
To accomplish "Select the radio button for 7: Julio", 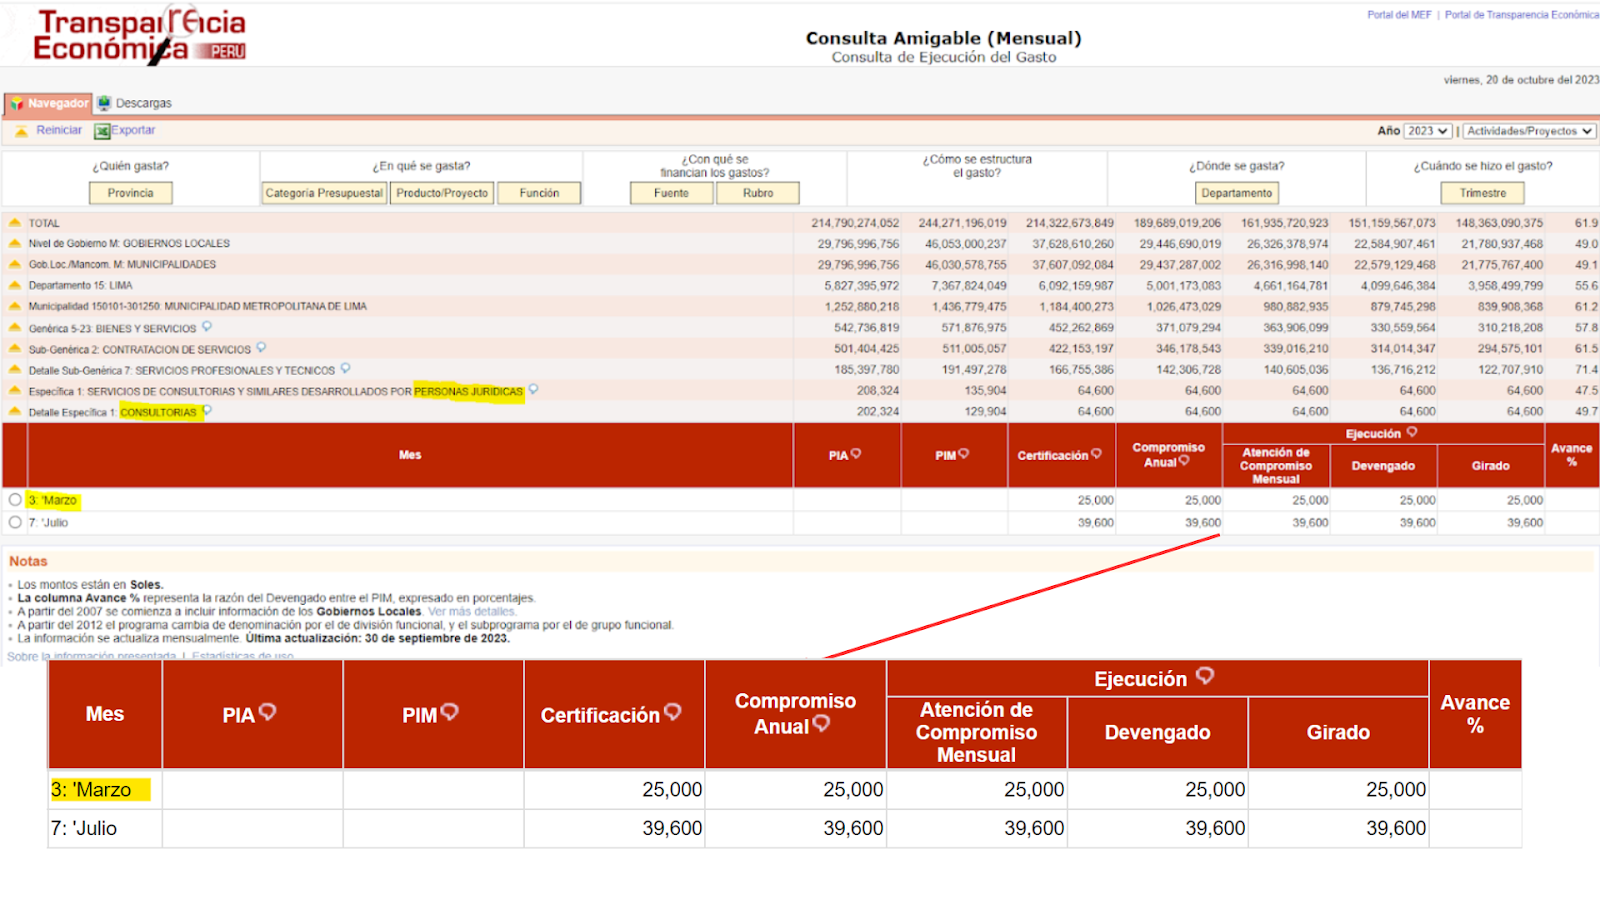I will (15, 522).
